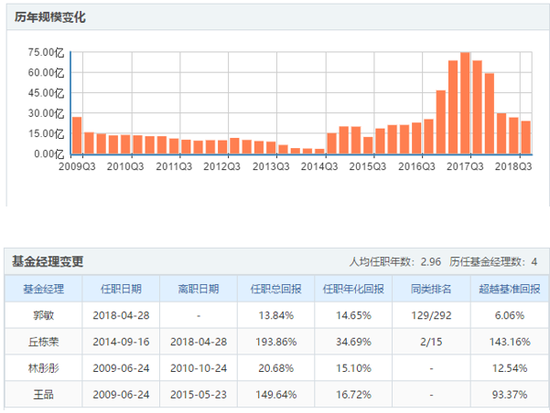Click the 基金经理变更 section title
The width and height of the screenshot is (550, 413).
[48, 261]
